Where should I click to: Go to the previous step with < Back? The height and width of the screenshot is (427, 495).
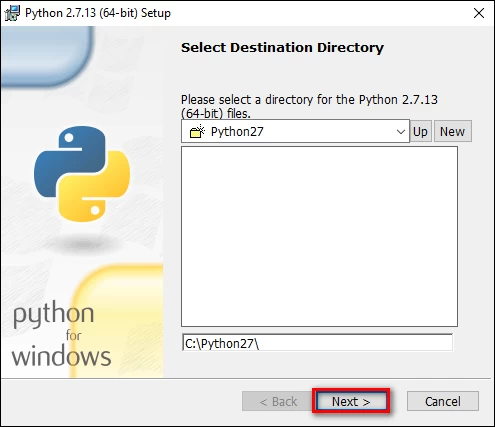tap(278, 401)
